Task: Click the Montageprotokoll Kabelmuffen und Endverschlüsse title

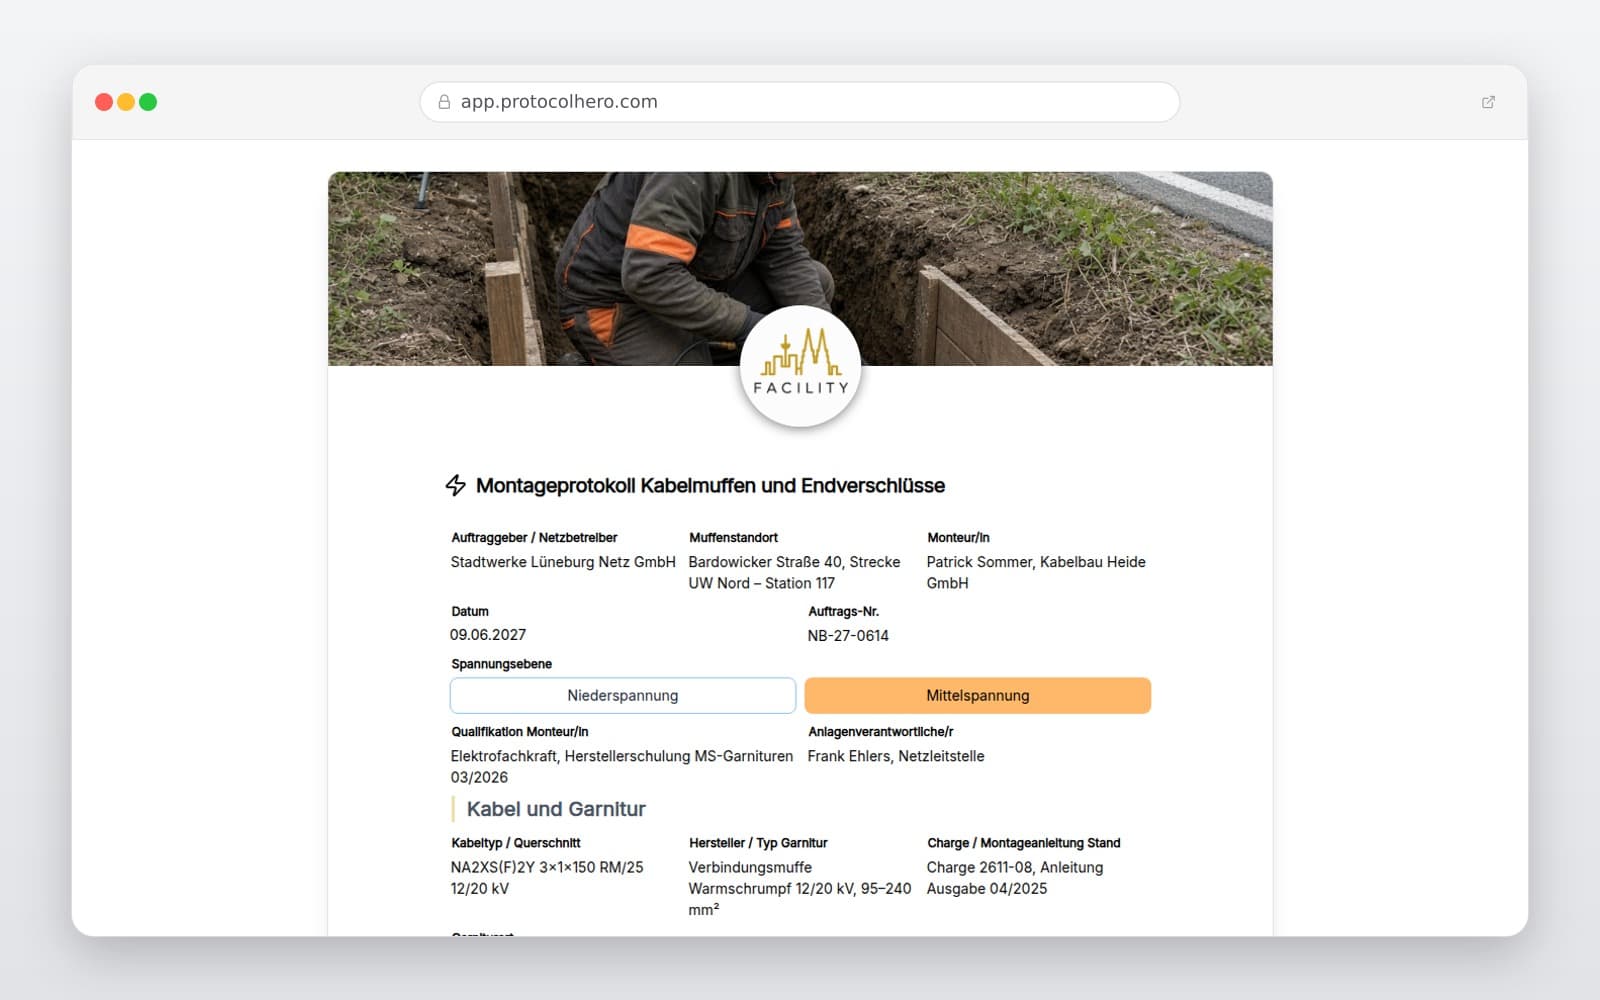Action: tap(710, 486)
